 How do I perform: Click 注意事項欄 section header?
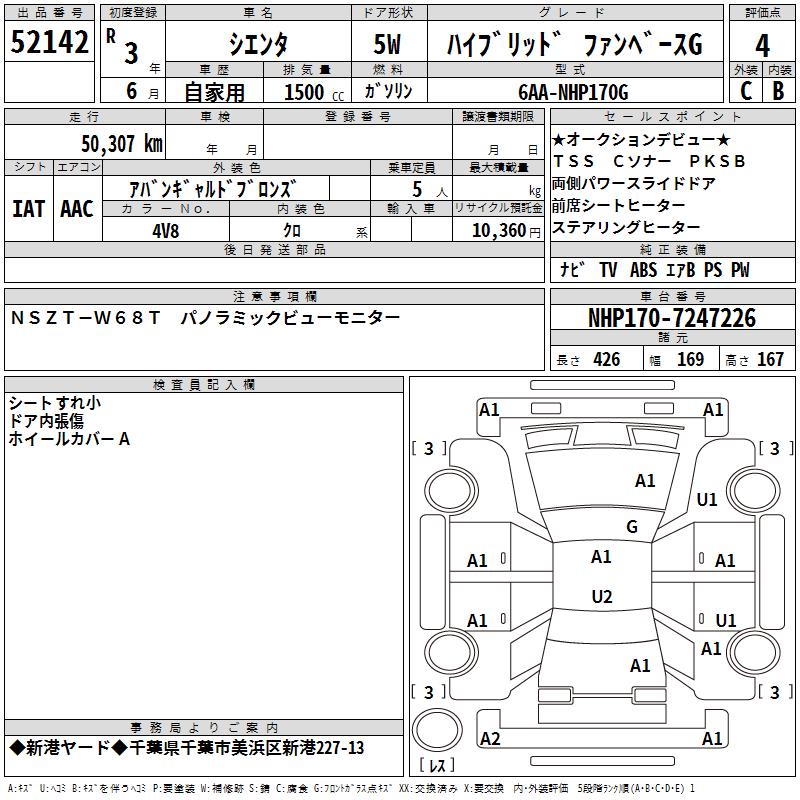click(275, 296)
